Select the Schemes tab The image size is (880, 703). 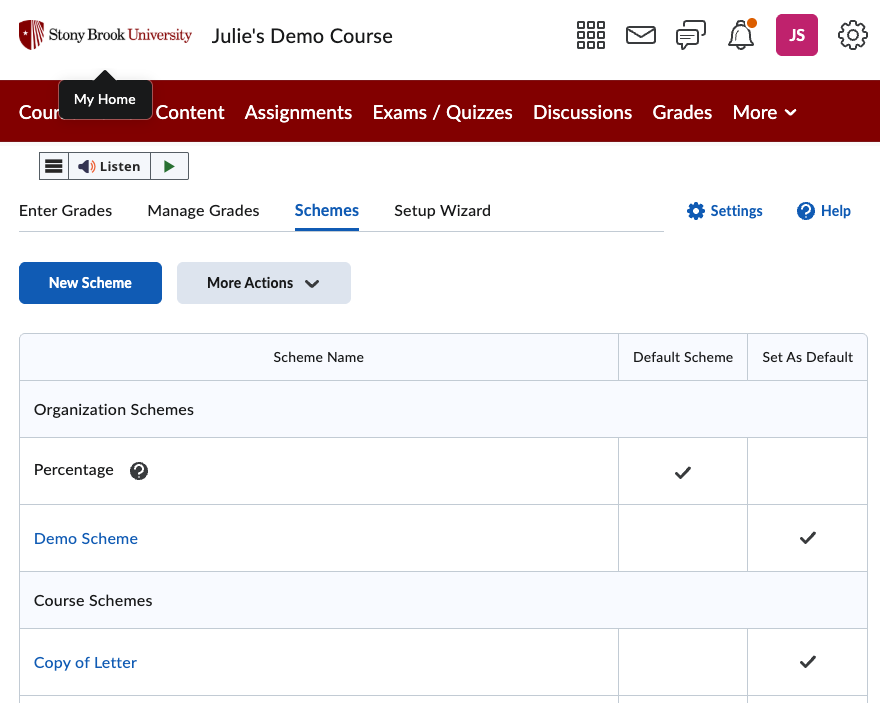coord(327,210)
